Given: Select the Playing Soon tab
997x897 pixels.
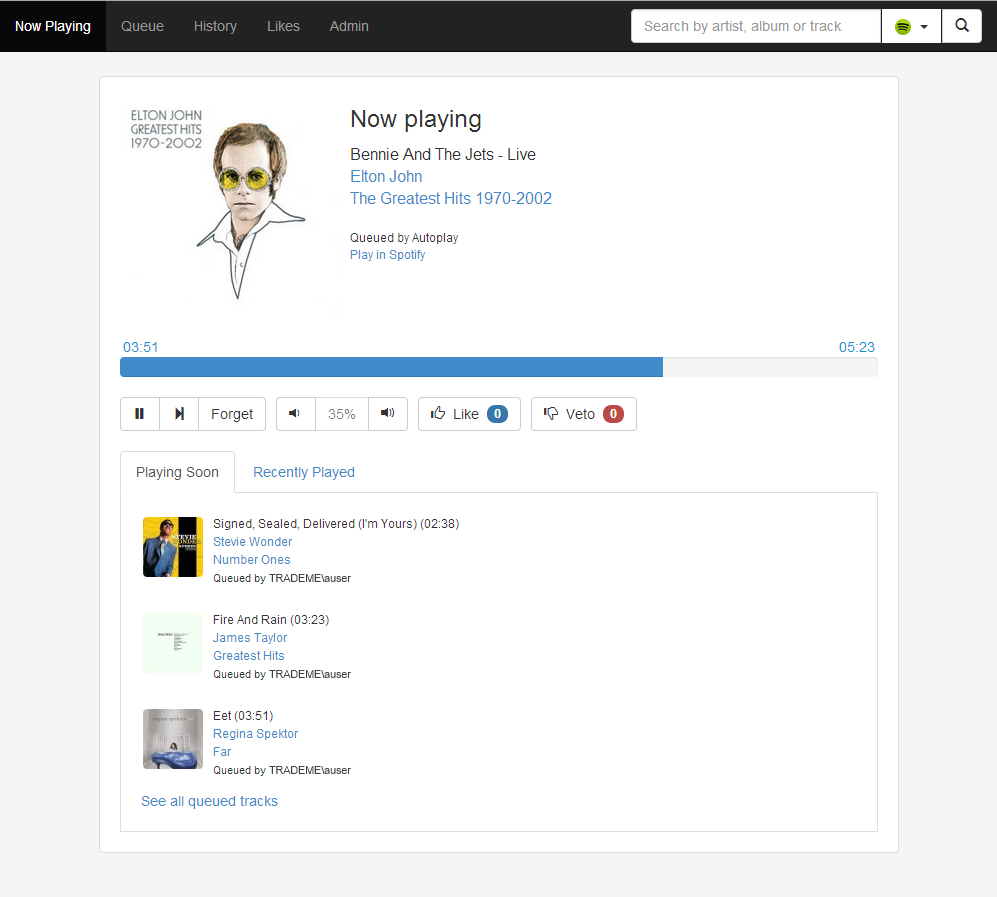Looking at the screenshot, I should [x=177, y=472].
